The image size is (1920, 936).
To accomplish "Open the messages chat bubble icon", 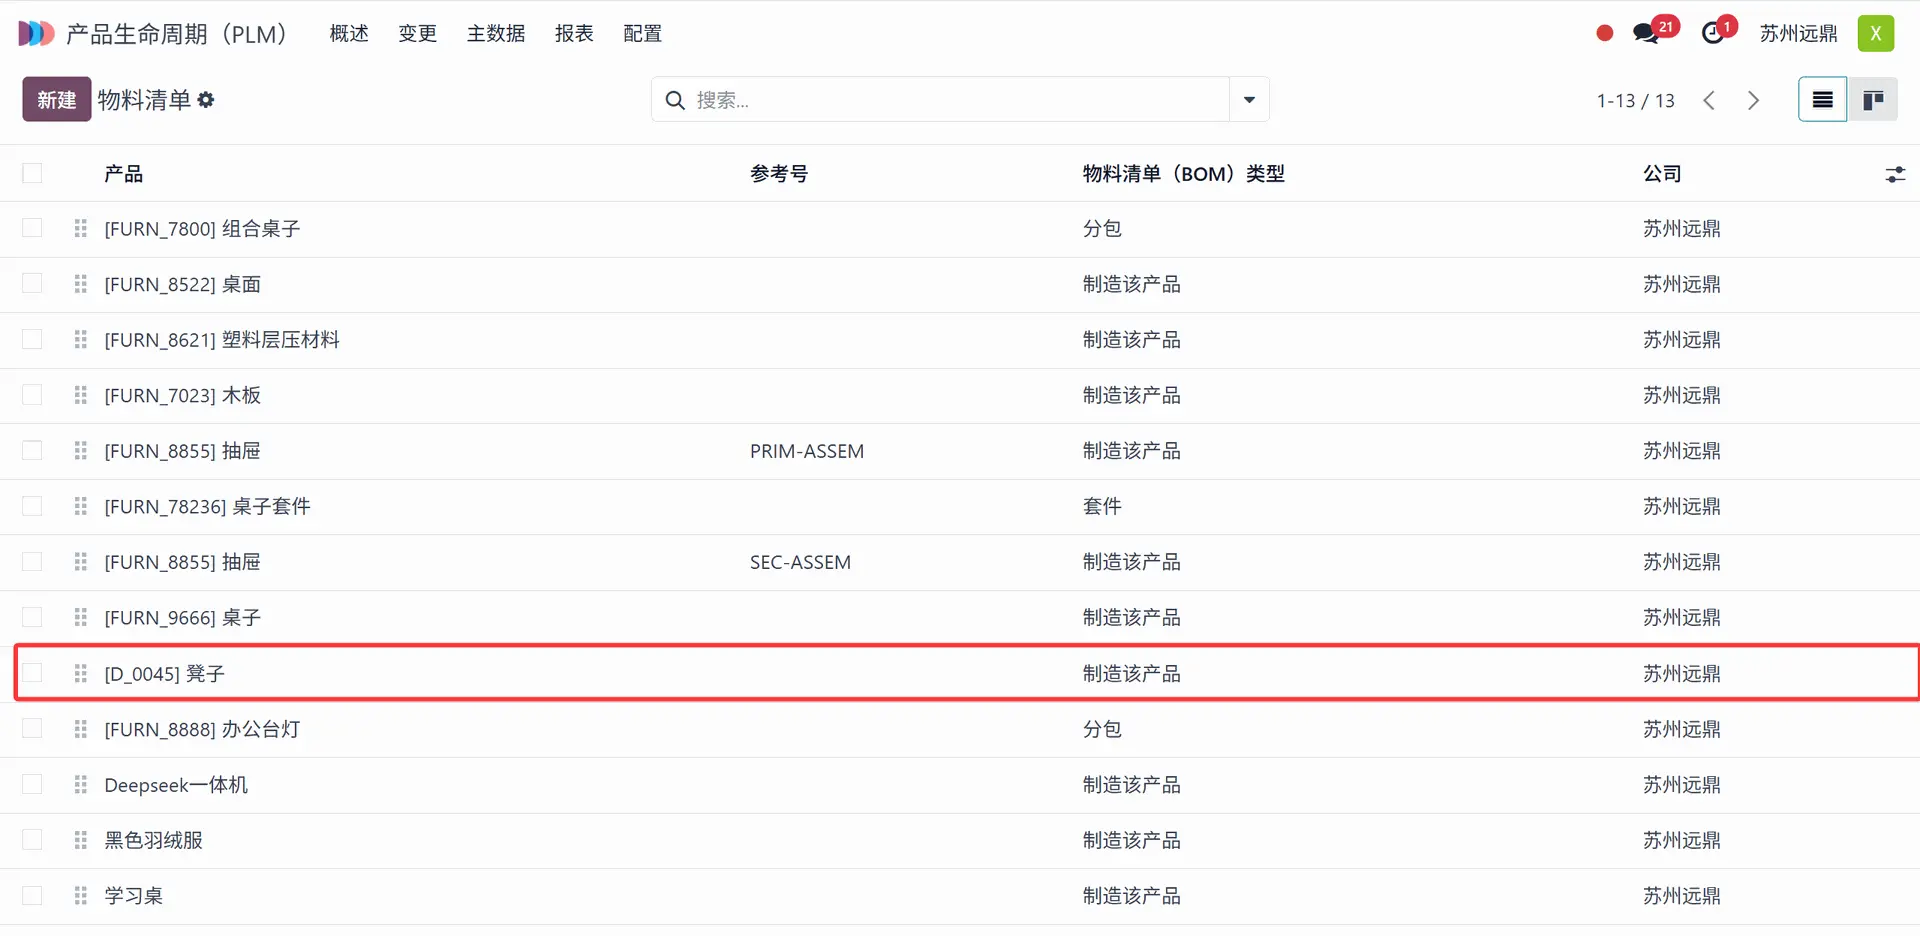I will [1645, 33].
